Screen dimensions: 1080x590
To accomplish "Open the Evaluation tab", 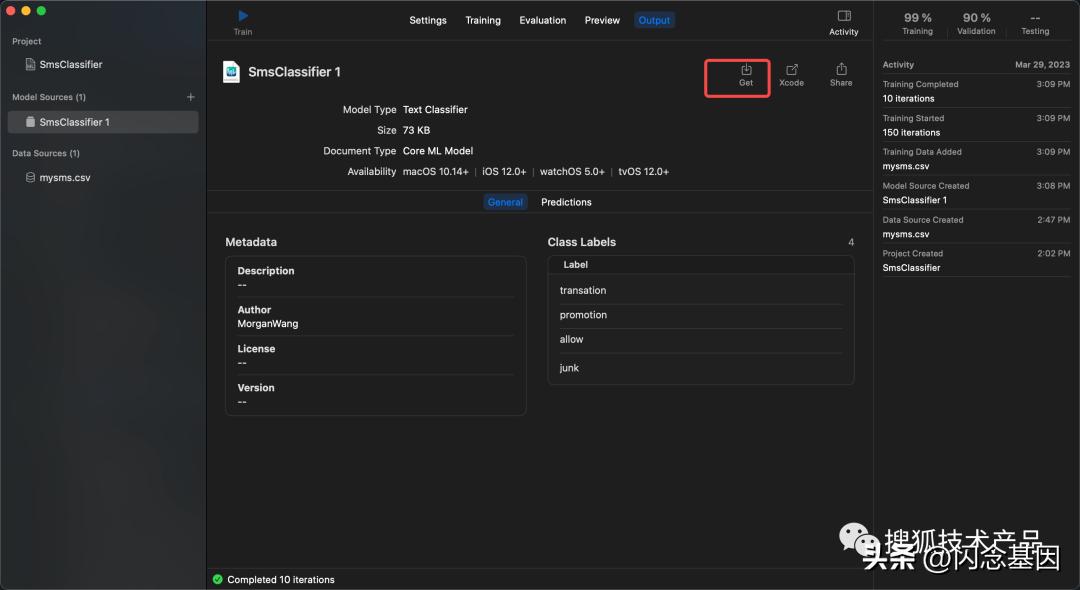I will coord(543,20).
